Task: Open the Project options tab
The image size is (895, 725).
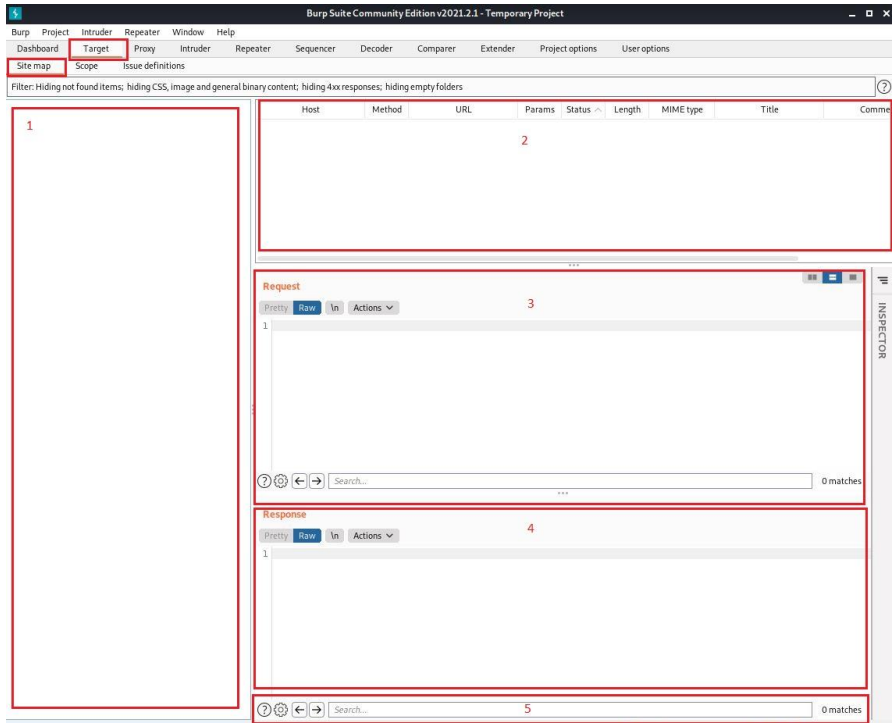Action: click(568, 49)
